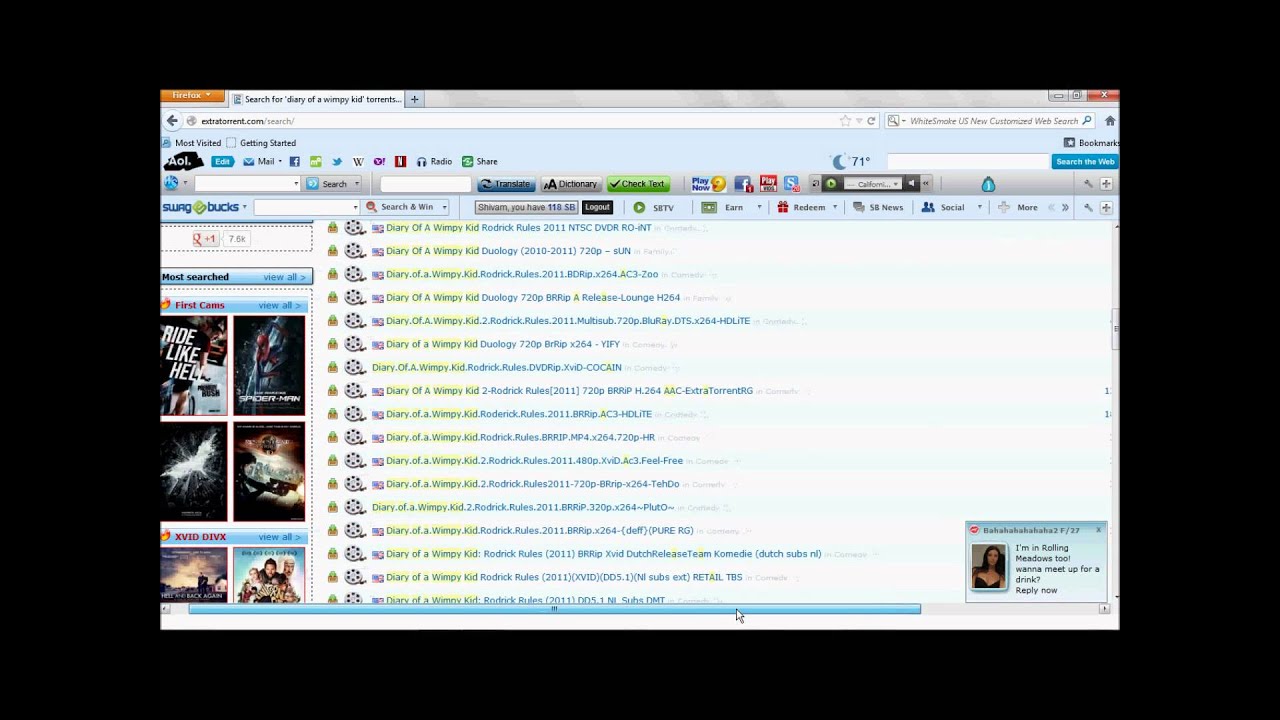Open the Redeem dropdown arrow
The width and height of the screenshot is (1280, 720).
click(x=835, y=208)
